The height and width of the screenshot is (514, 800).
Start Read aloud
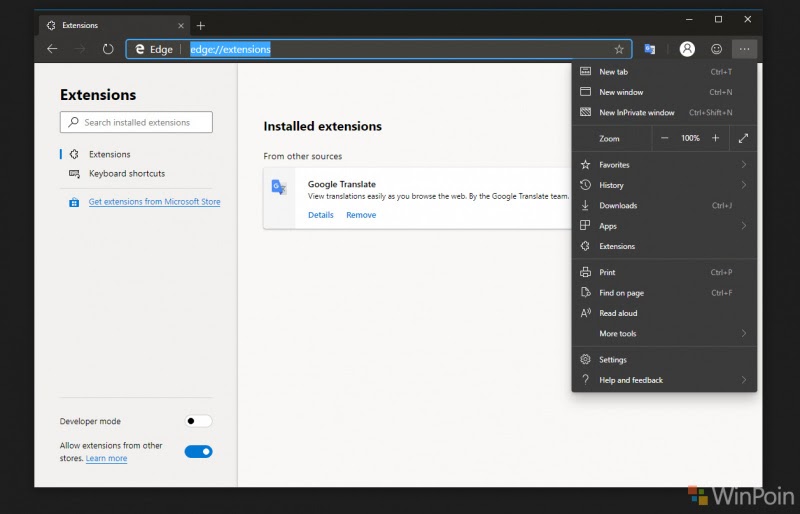664,313
